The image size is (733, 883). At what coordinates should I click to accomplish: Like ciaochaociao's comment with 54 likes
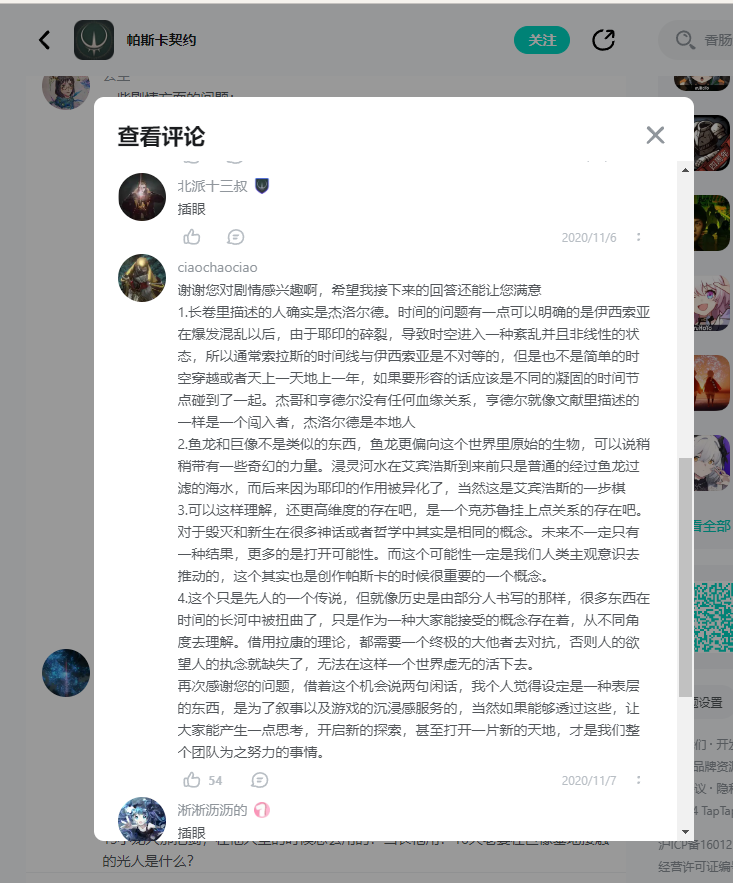[192, 780]
